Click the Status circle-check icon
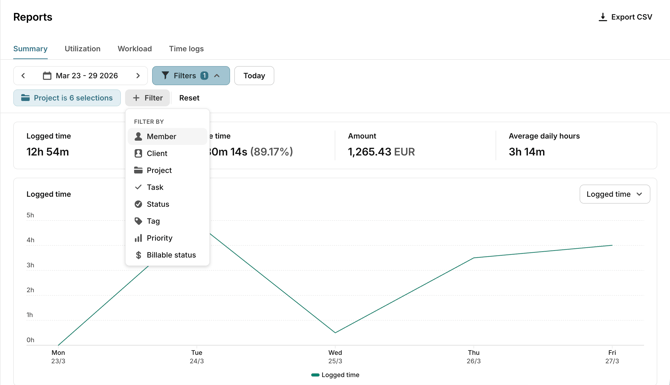Screen dimensions: 670x385 [x=138, y=204]
